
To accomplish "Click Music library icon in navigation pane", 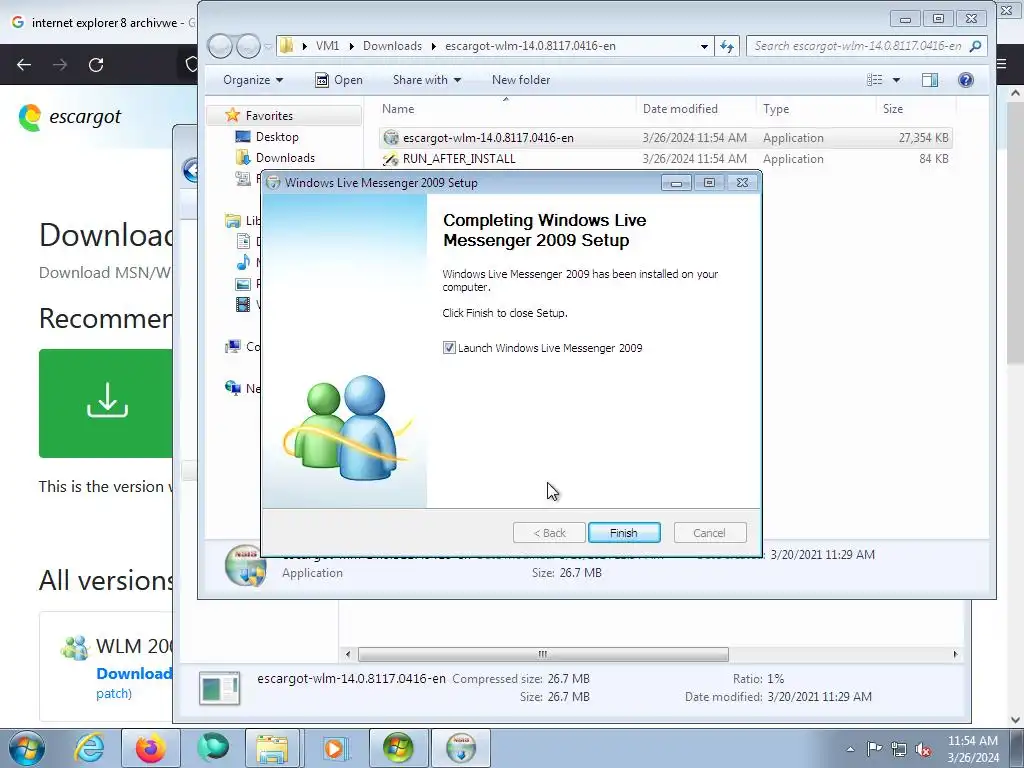I will (x=243, y=263).
